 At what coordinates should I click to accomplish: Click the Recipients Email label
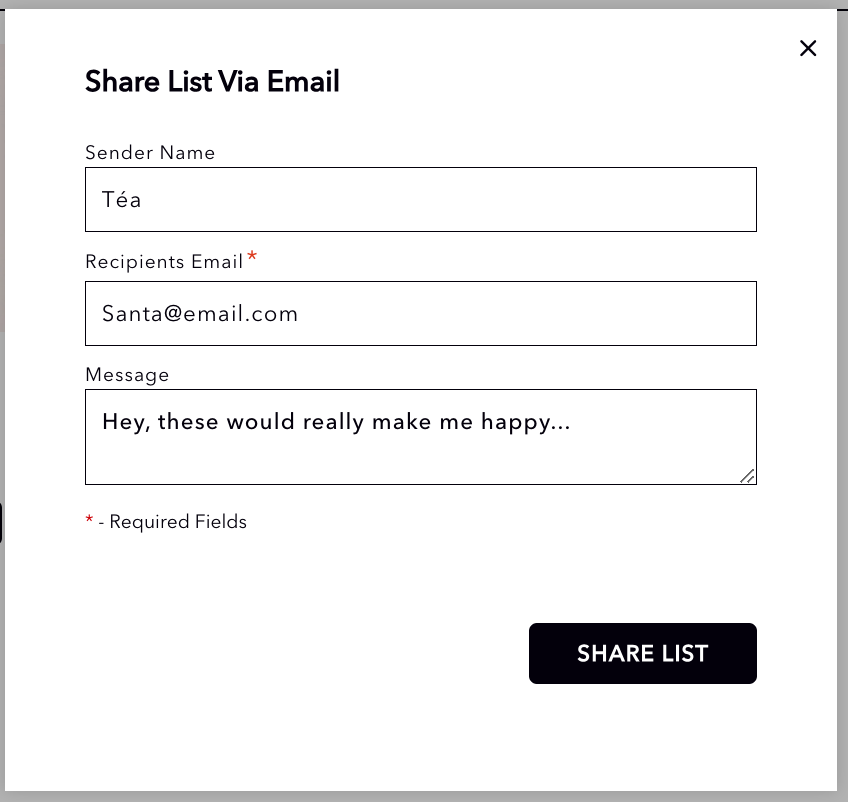click(x=164, y=262)
